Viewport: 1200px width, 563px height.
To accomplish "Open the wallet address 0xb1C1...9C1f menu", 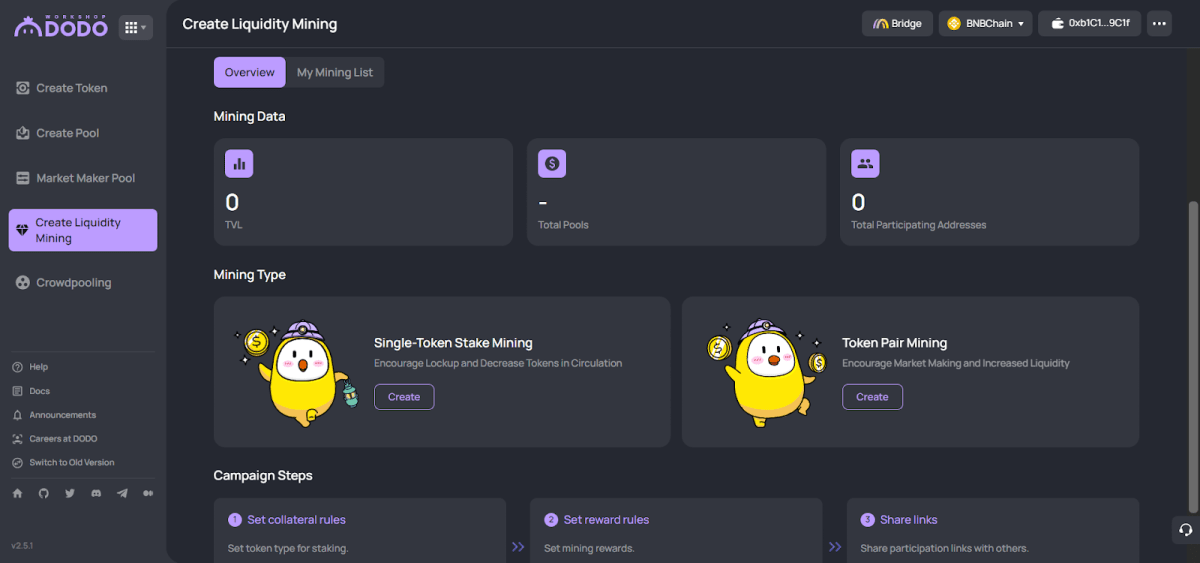I will pos(1089,23).
